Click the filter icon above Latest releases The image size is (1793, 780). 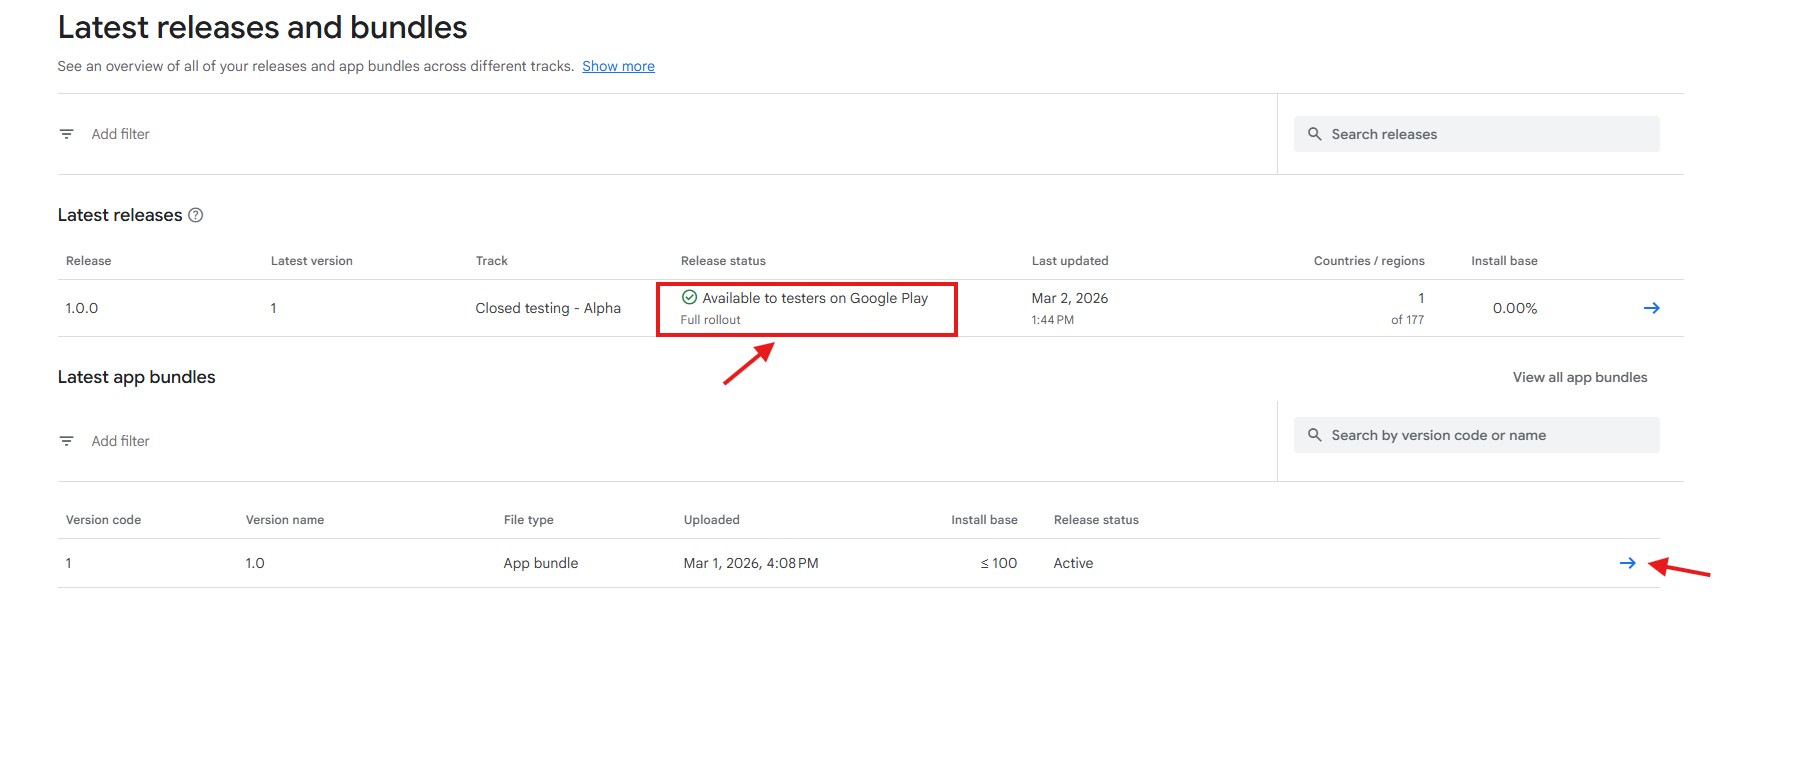point(67,134)
